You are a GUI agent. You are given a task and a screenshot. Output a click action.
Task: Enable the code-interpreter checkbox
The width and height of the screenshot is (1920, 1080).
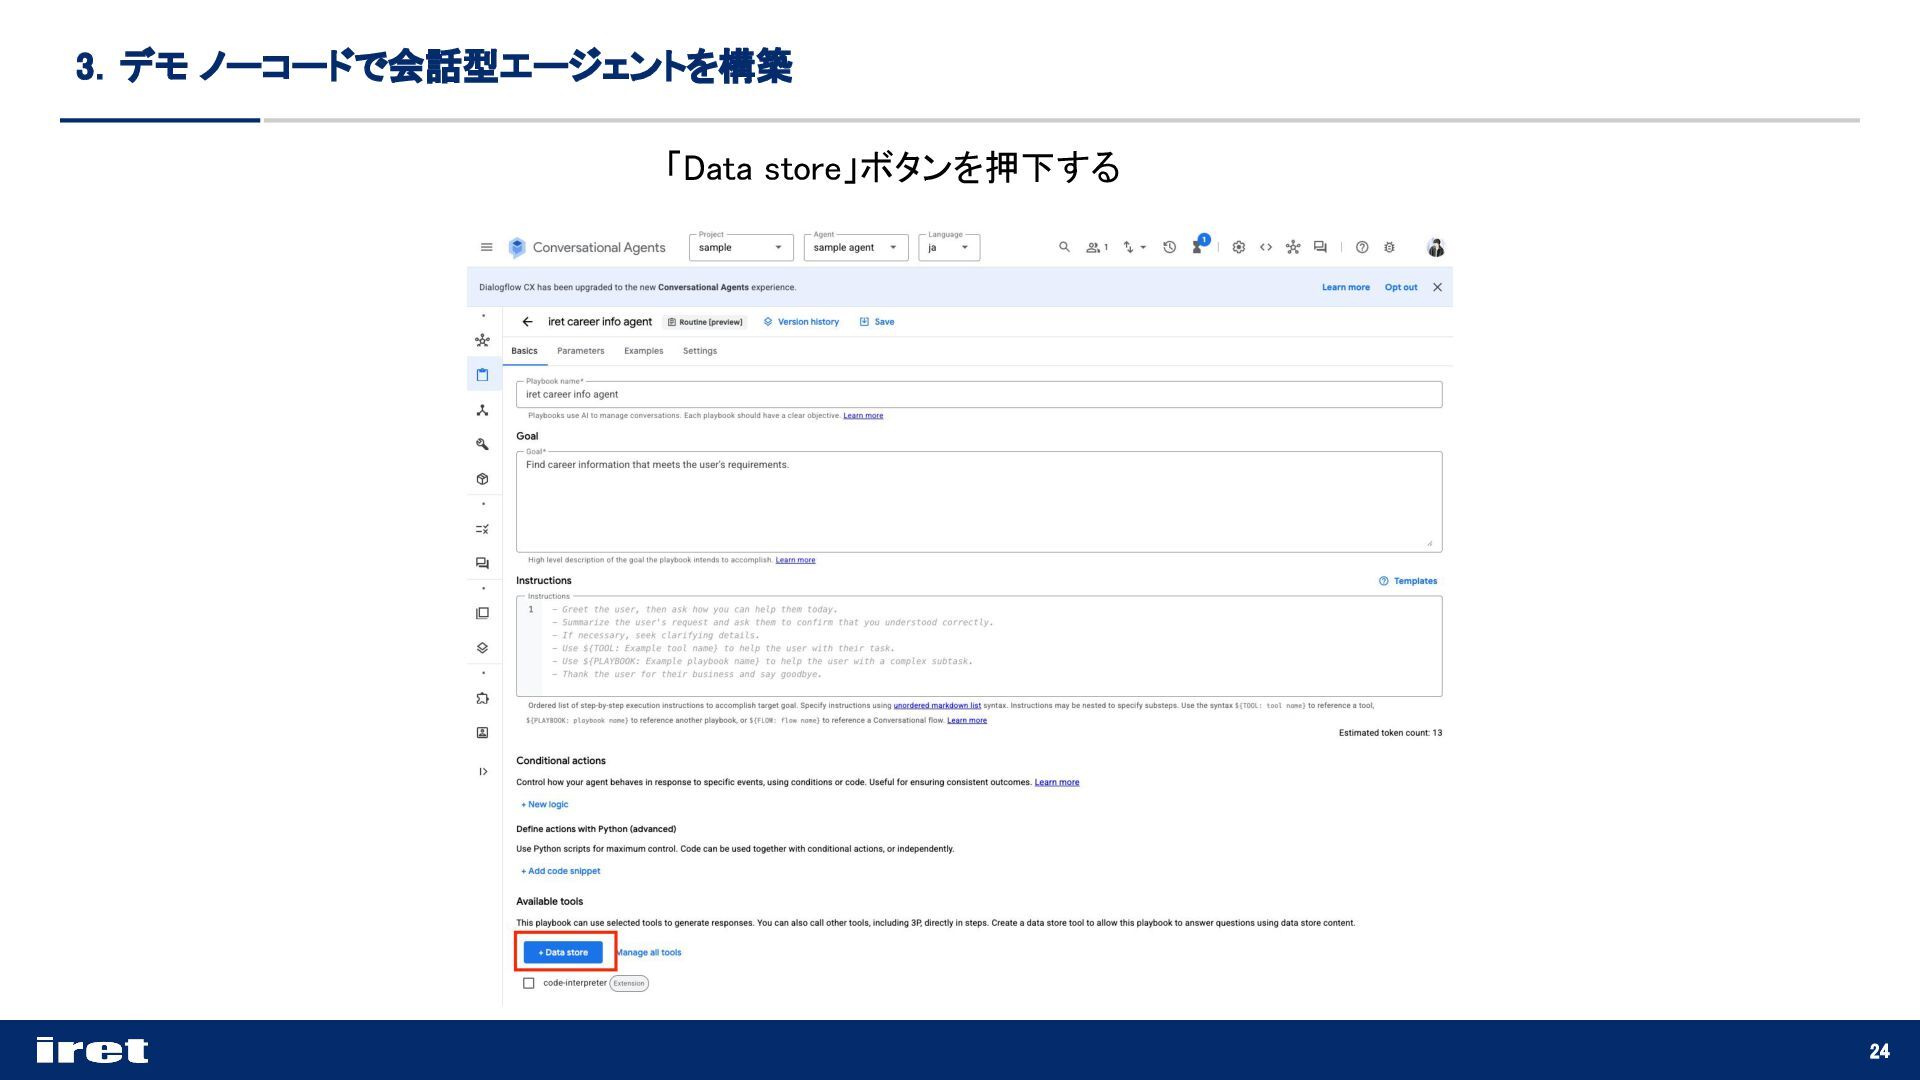[529, 983]
